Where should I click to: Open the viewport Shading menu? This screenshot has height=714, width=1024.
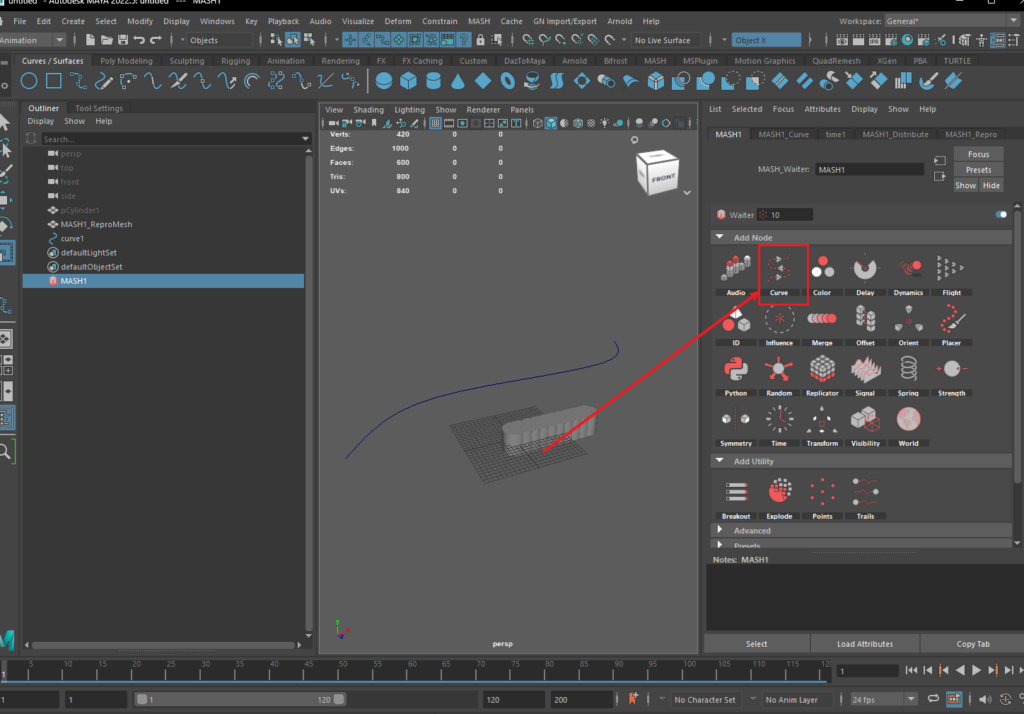pyautogui.click(x=368, y=110)
